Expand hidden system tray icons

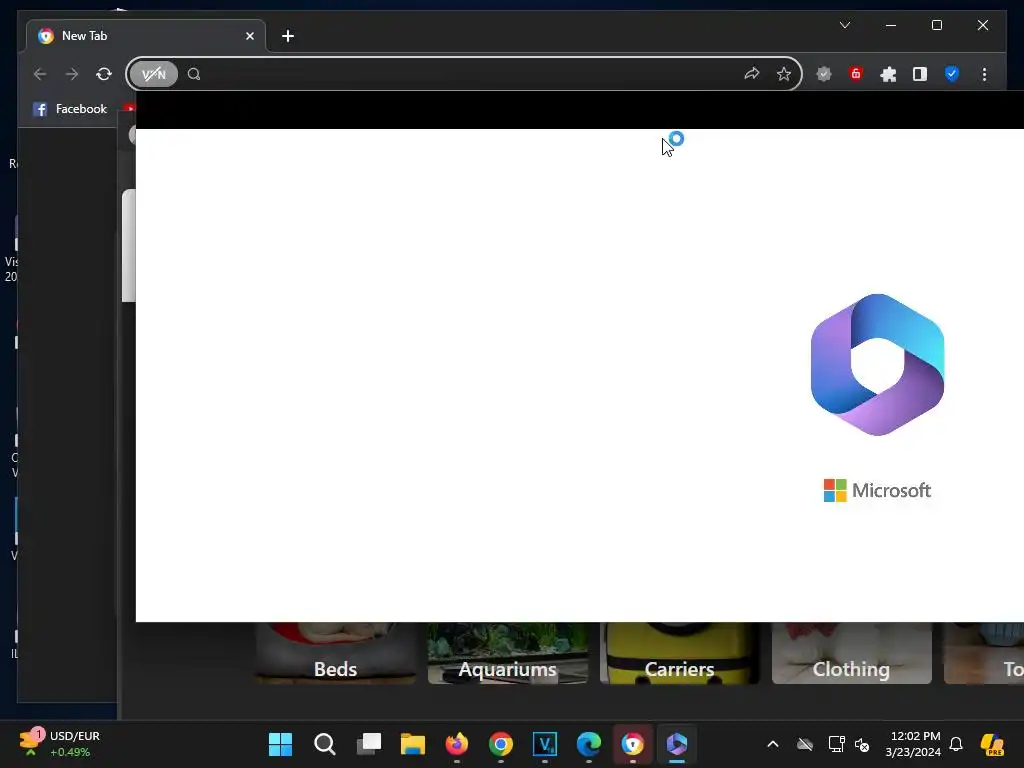pyautogui.click(x=773, y=744)
